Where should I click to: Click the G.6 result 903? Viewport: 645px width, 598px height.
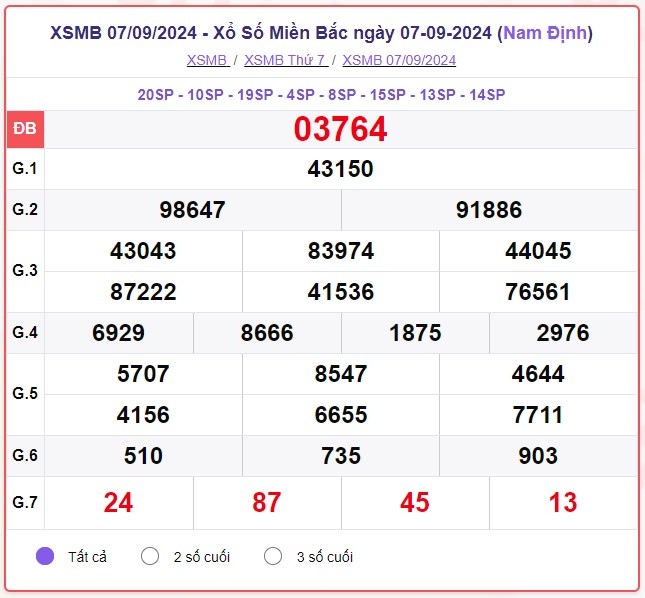[538, 456]
